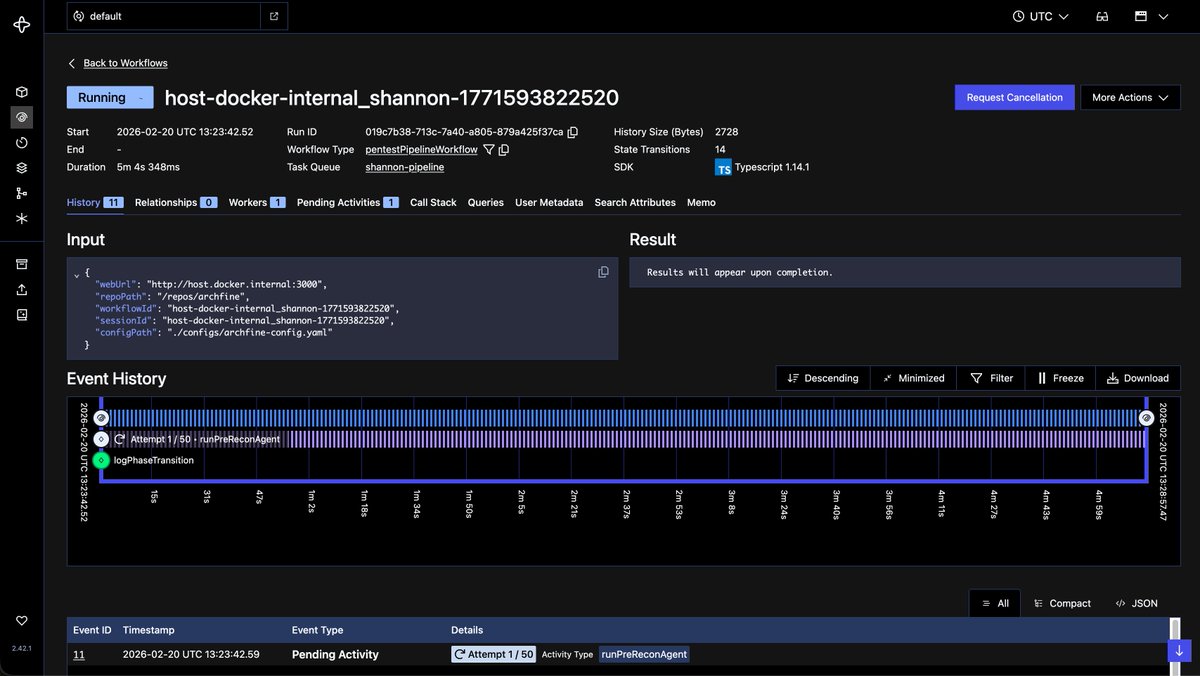Screen dimensions: 1200x676
Task: Open the More Actions dropdown
Action: [1130, 97]
